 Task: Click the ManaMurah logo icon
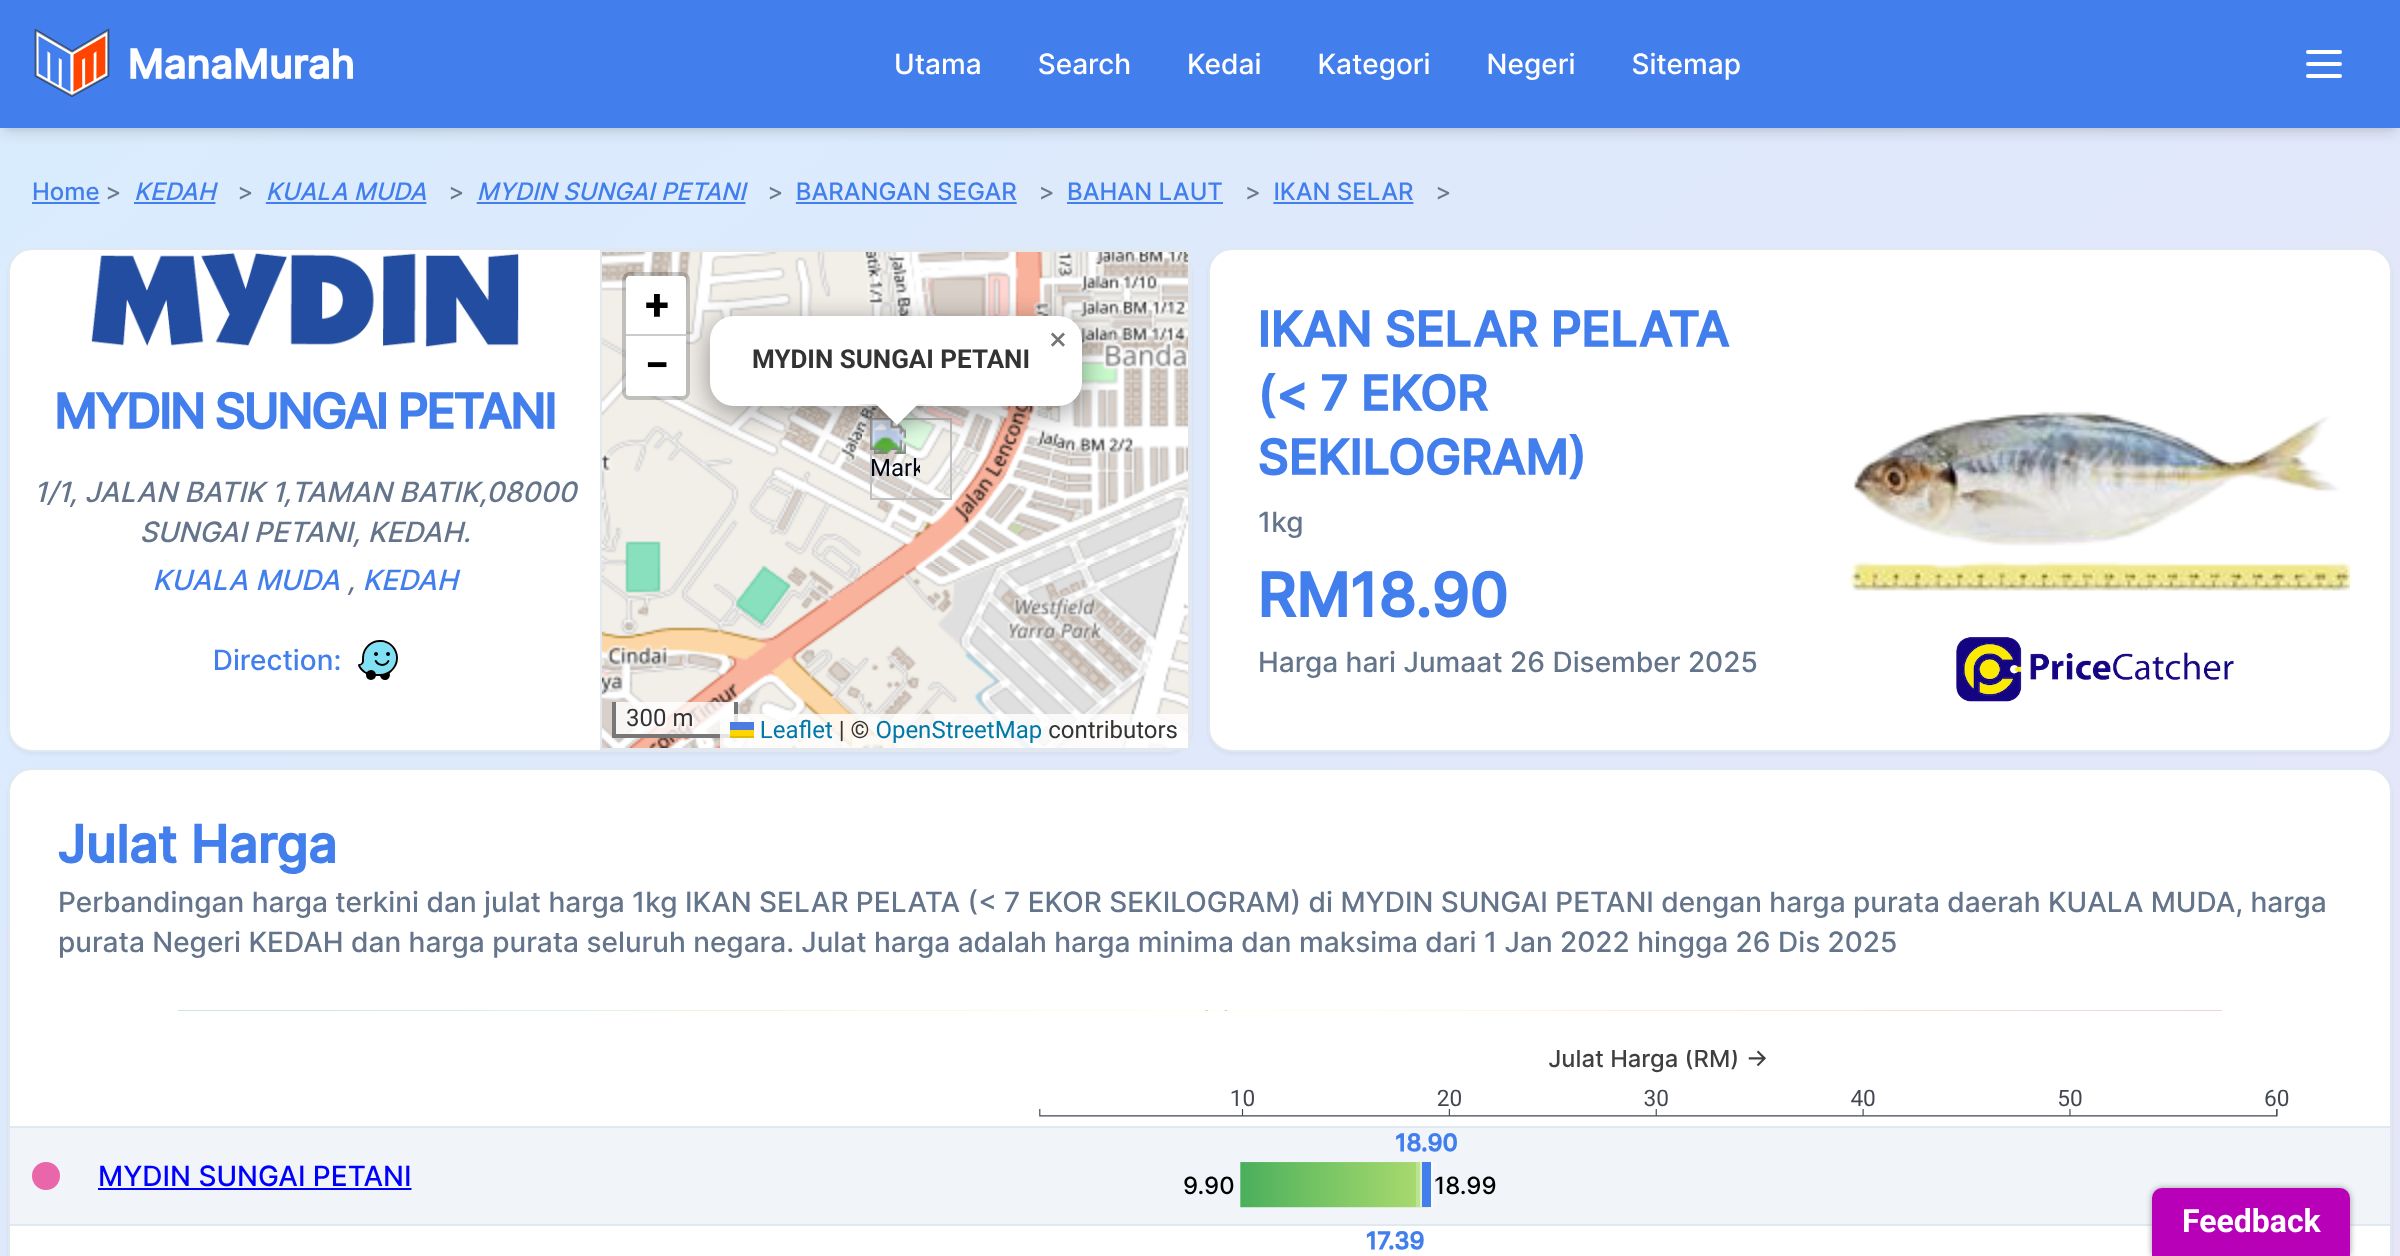(x=70, y=63)
